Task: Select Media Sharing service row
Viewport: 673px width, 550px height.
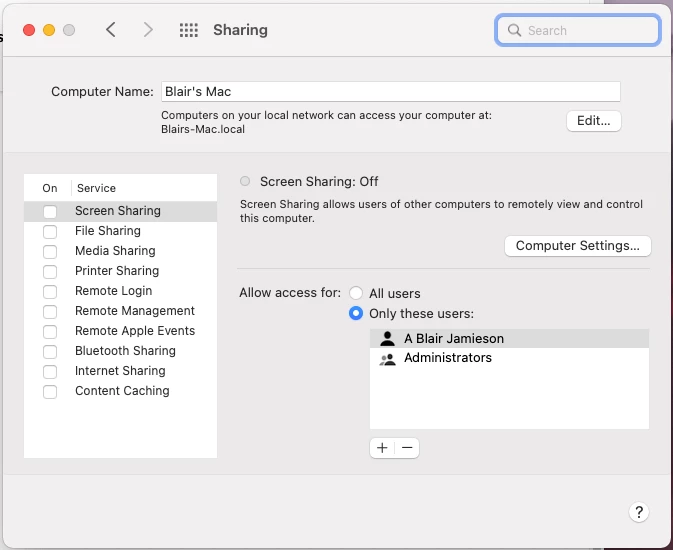Action: [120, 251]
